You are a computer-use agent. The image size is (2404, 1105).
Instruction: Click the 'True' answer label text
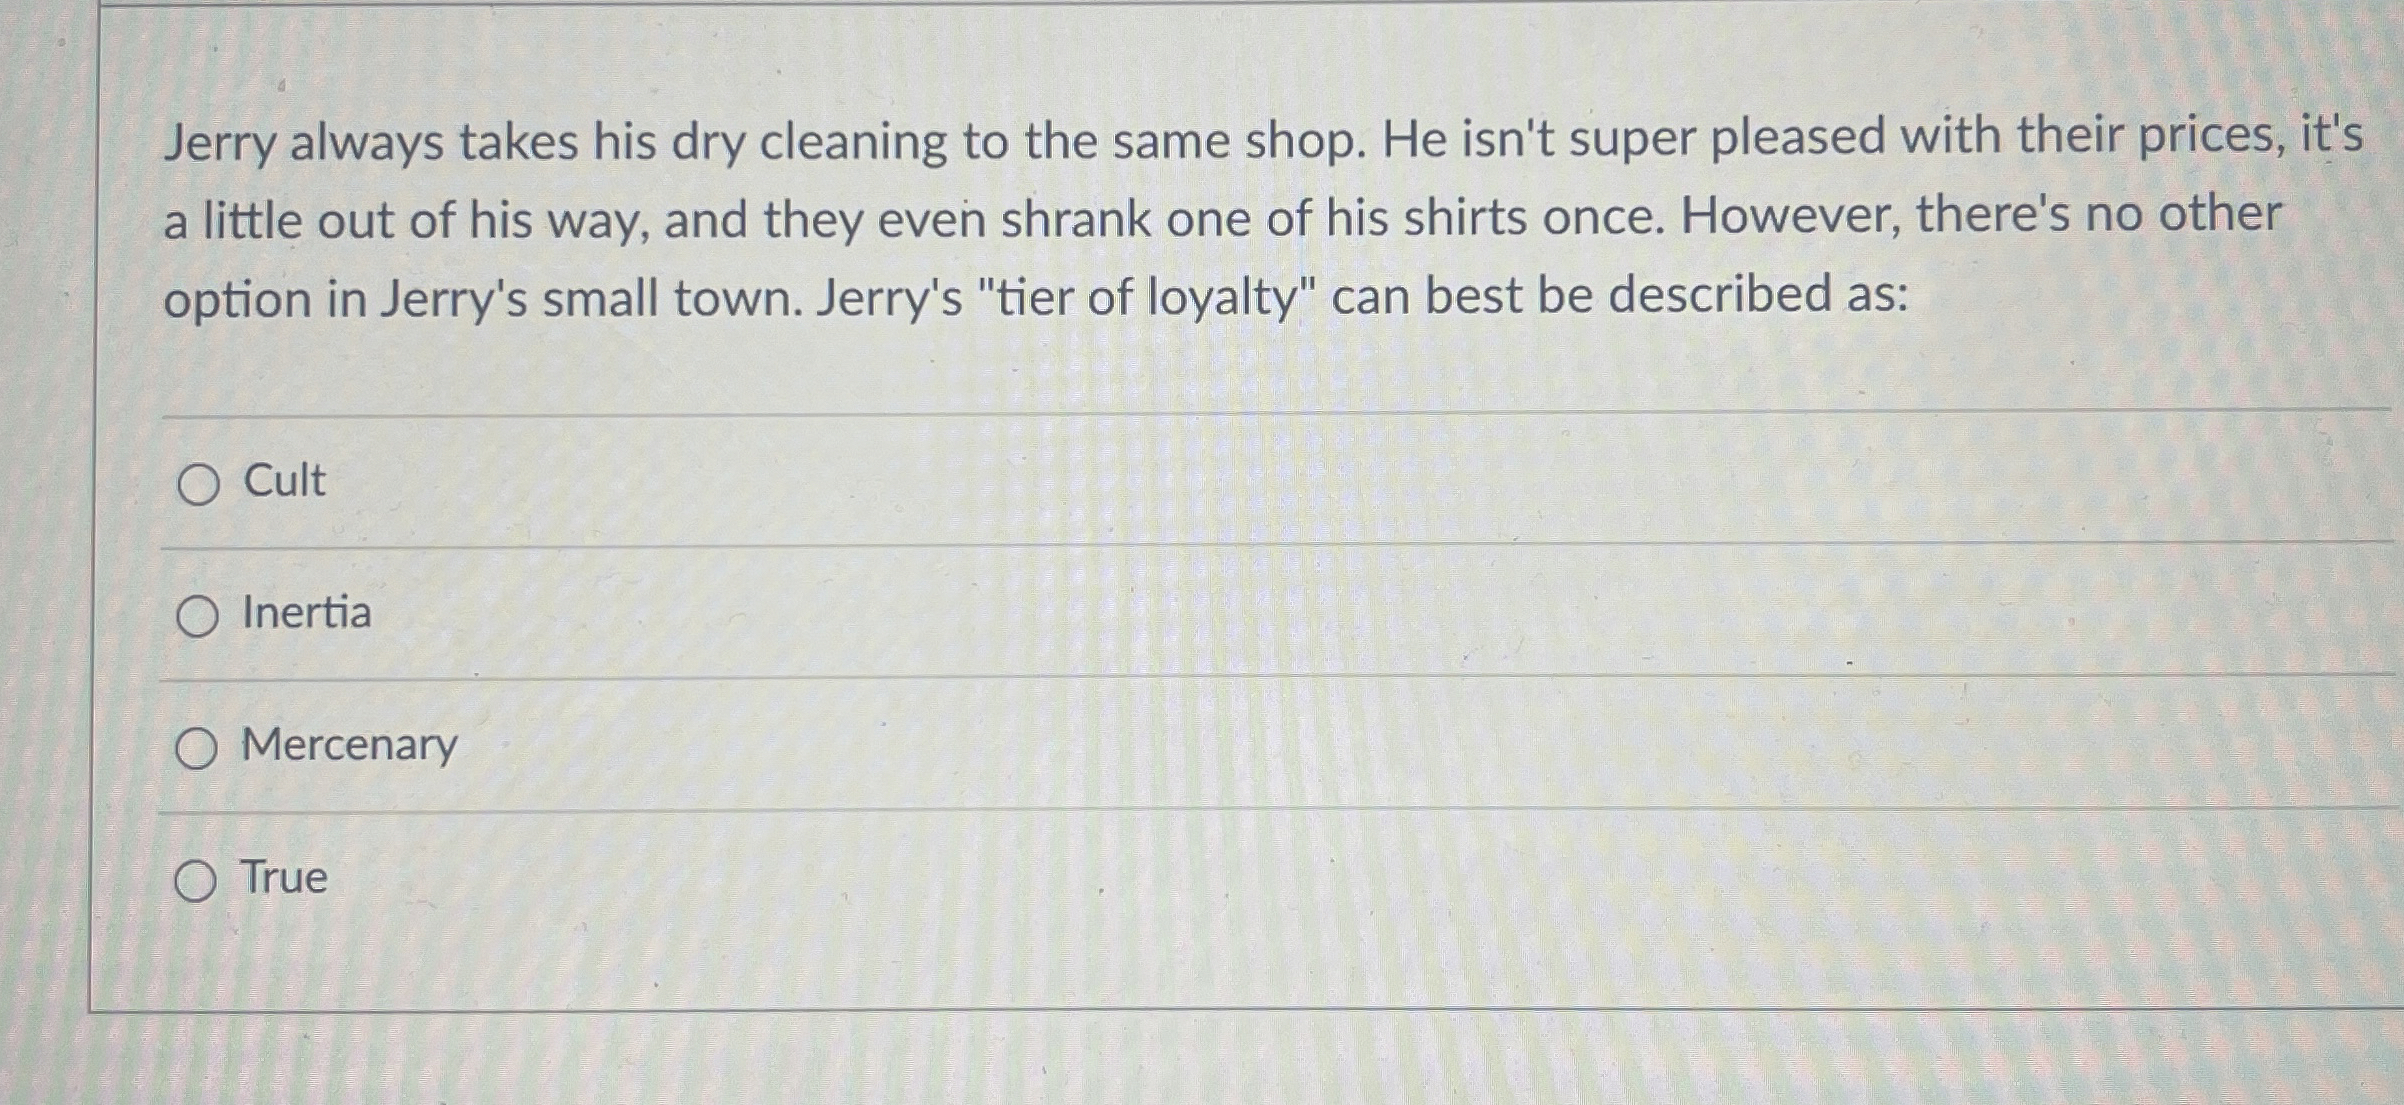285,877
